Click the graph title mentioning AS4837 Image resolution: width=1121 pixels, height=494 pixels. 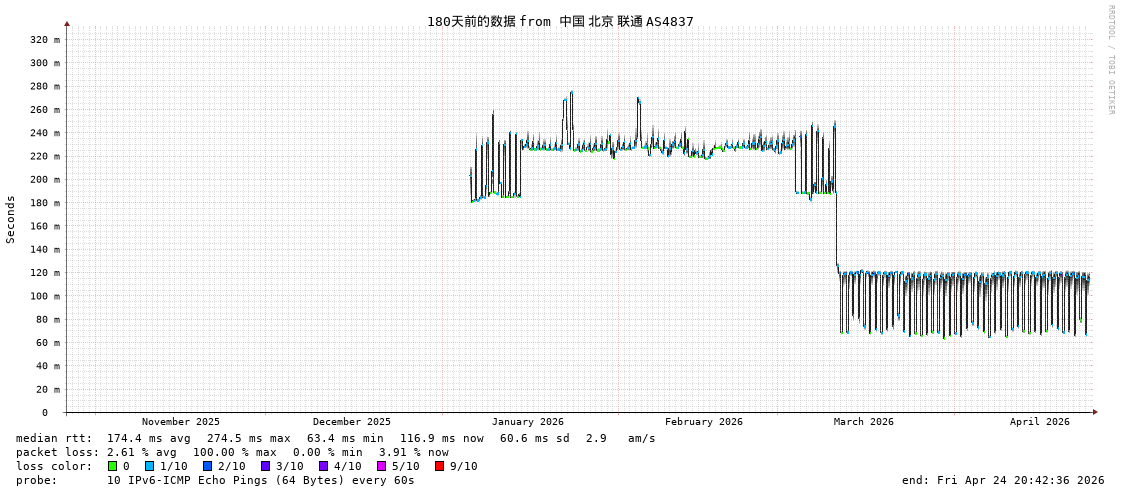point(560,22)
